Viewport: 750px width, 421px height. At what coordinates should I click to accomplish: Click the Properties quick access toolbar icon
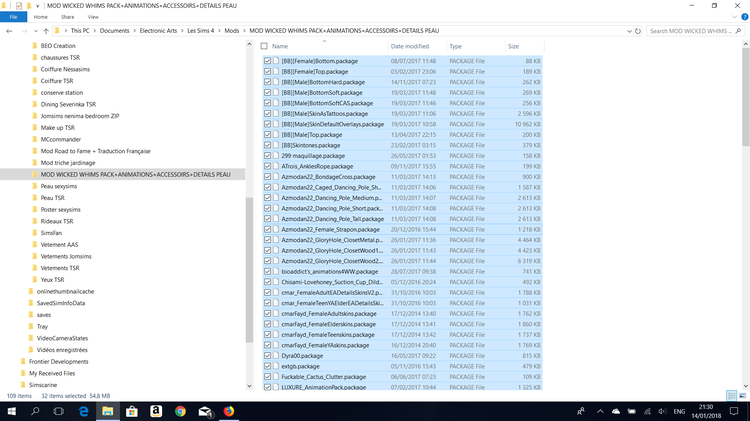[19, 6]
